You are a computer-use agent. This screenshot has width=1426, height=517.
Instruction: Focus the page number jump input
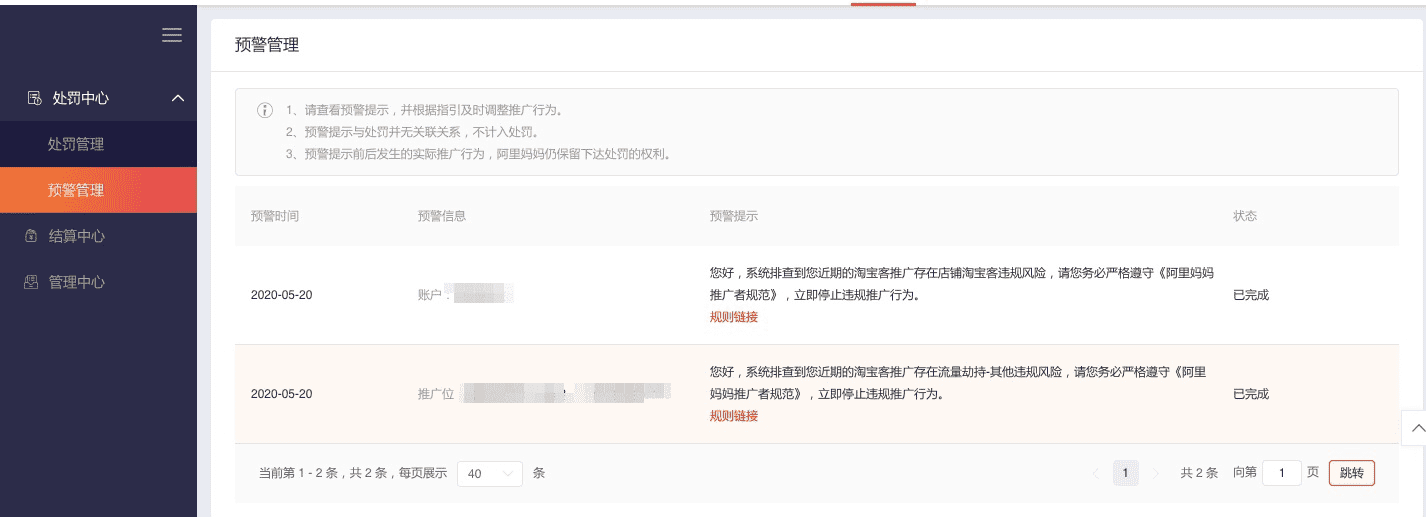pos(1282,473)
